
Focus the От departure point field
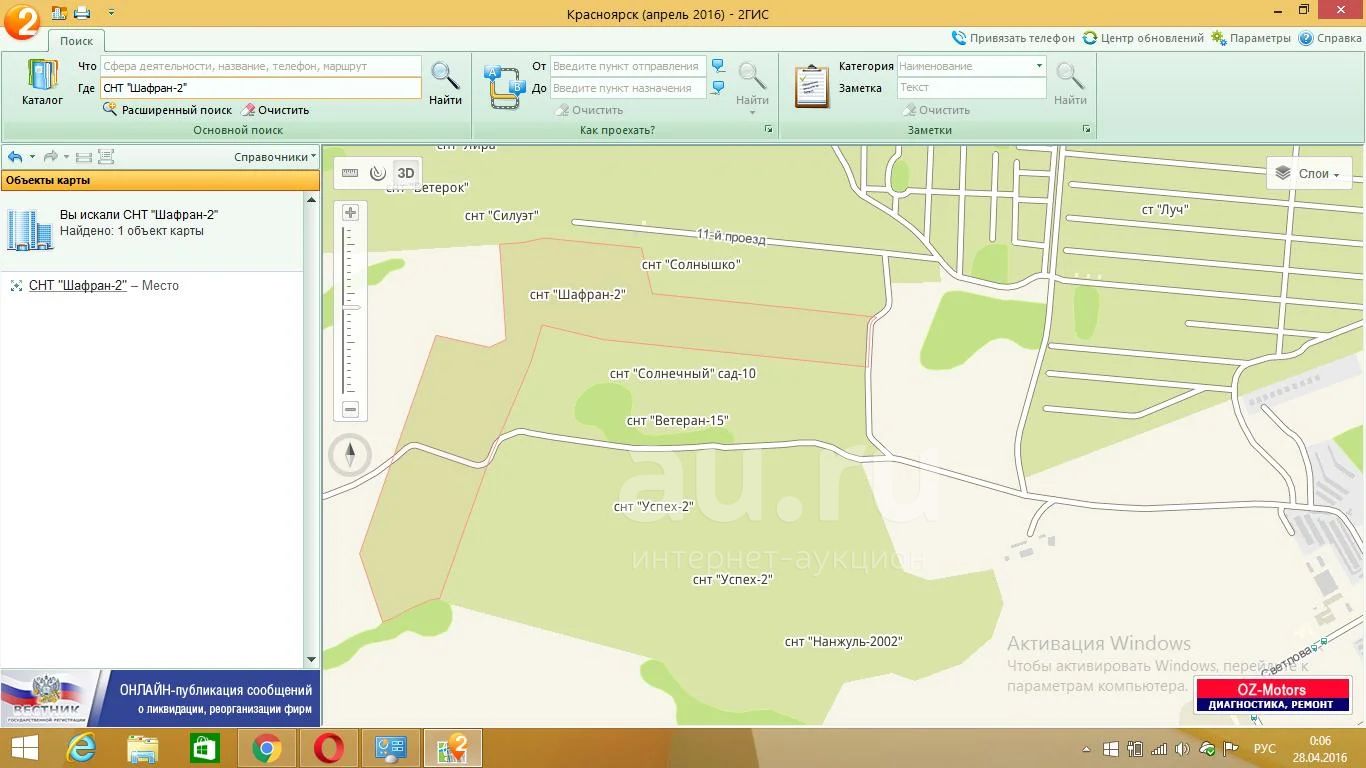tap(628, 66)
